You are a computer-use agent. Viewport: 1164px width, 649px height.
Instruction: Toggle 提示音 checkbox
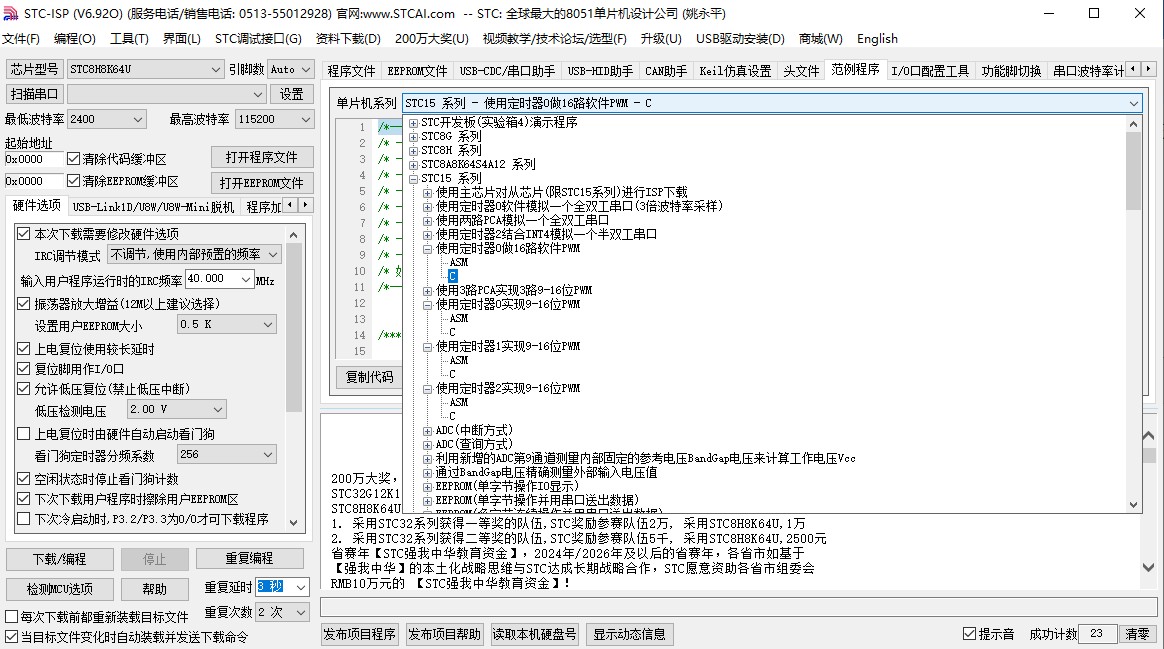pyautogui.click(x=969, y=634)
